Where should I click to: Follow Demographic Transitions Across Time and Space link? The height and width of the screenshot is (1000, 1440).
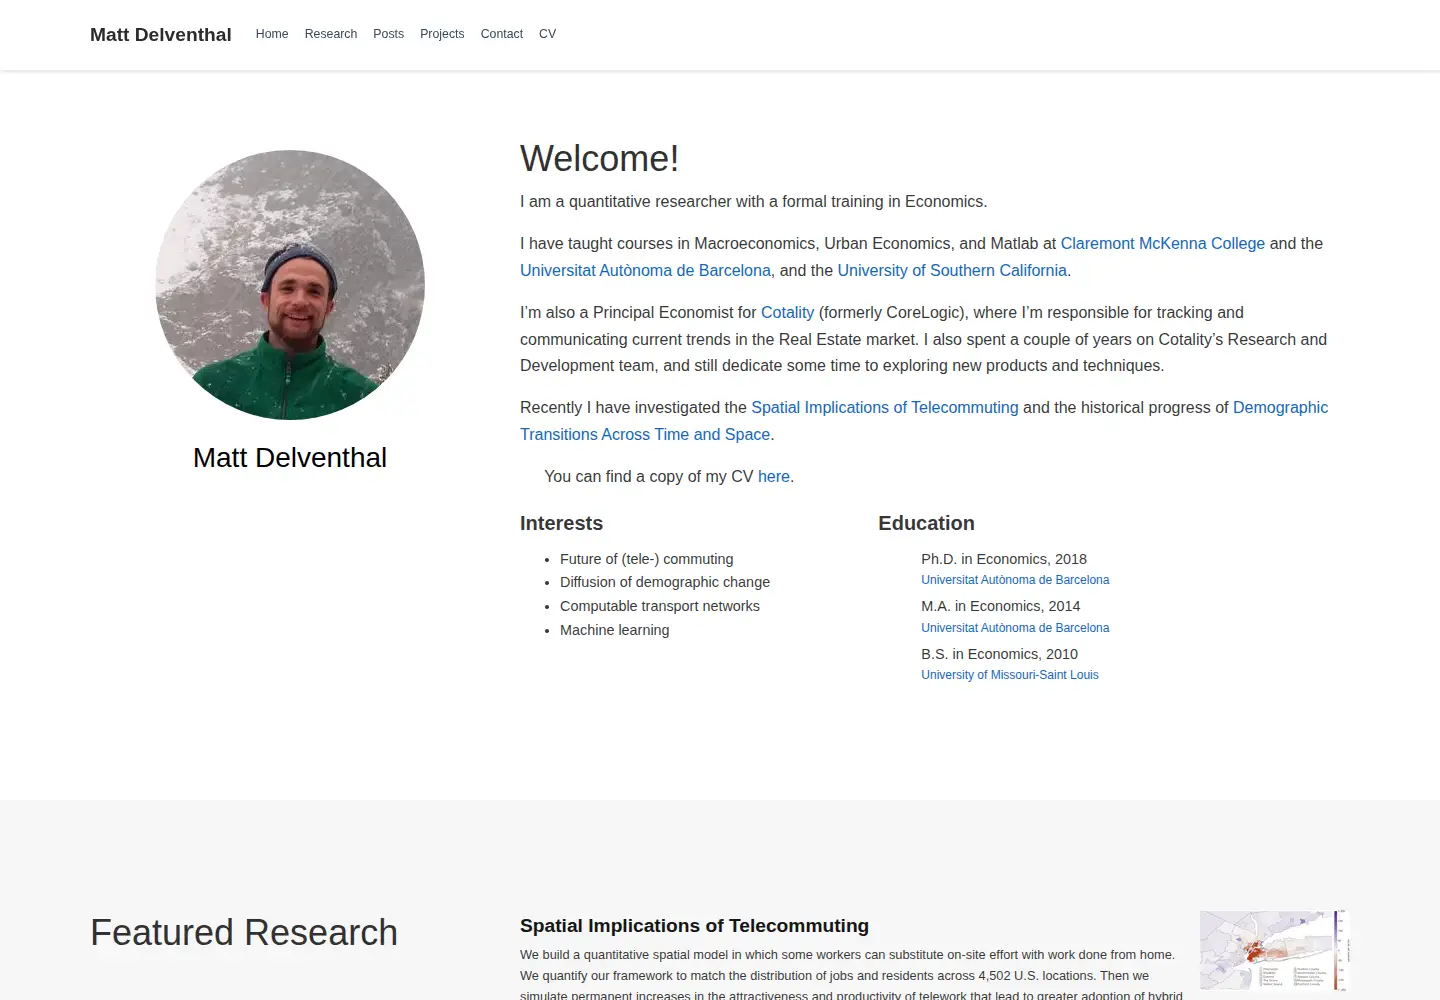1280,407
